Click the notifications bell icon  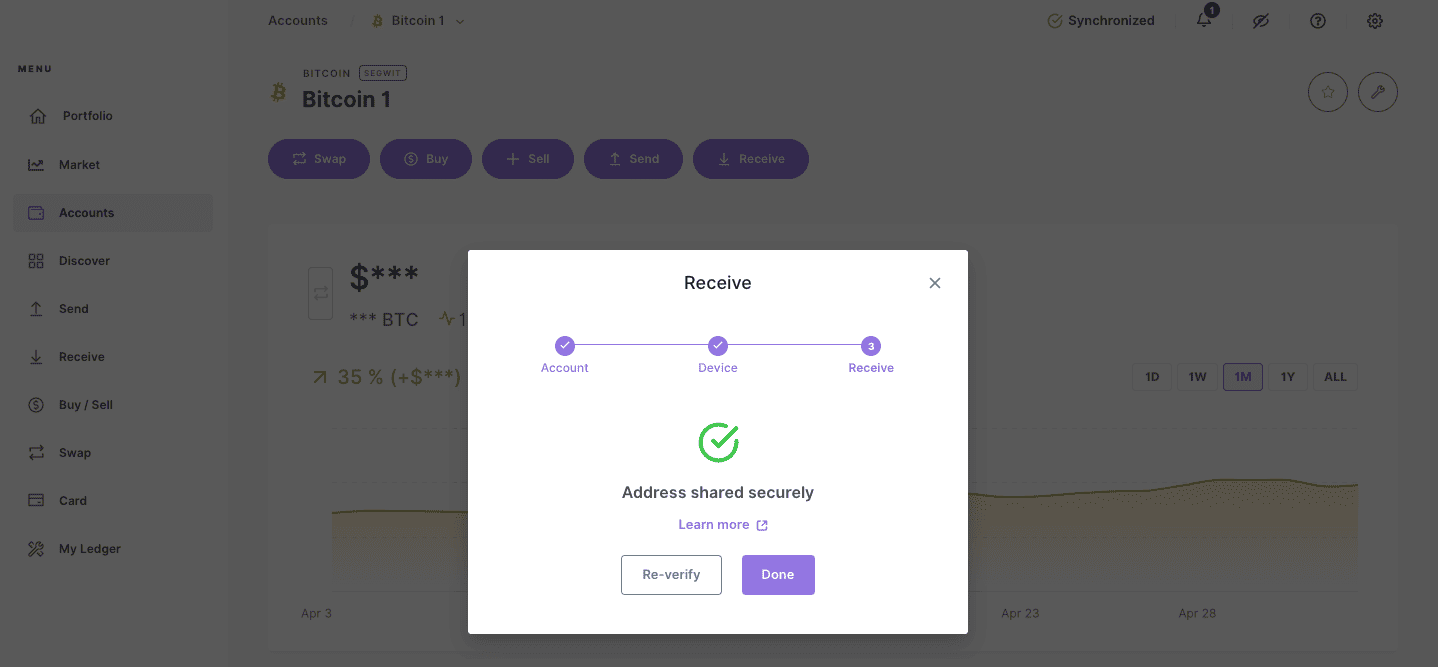pyautogui.click(x=1204, y=21)
